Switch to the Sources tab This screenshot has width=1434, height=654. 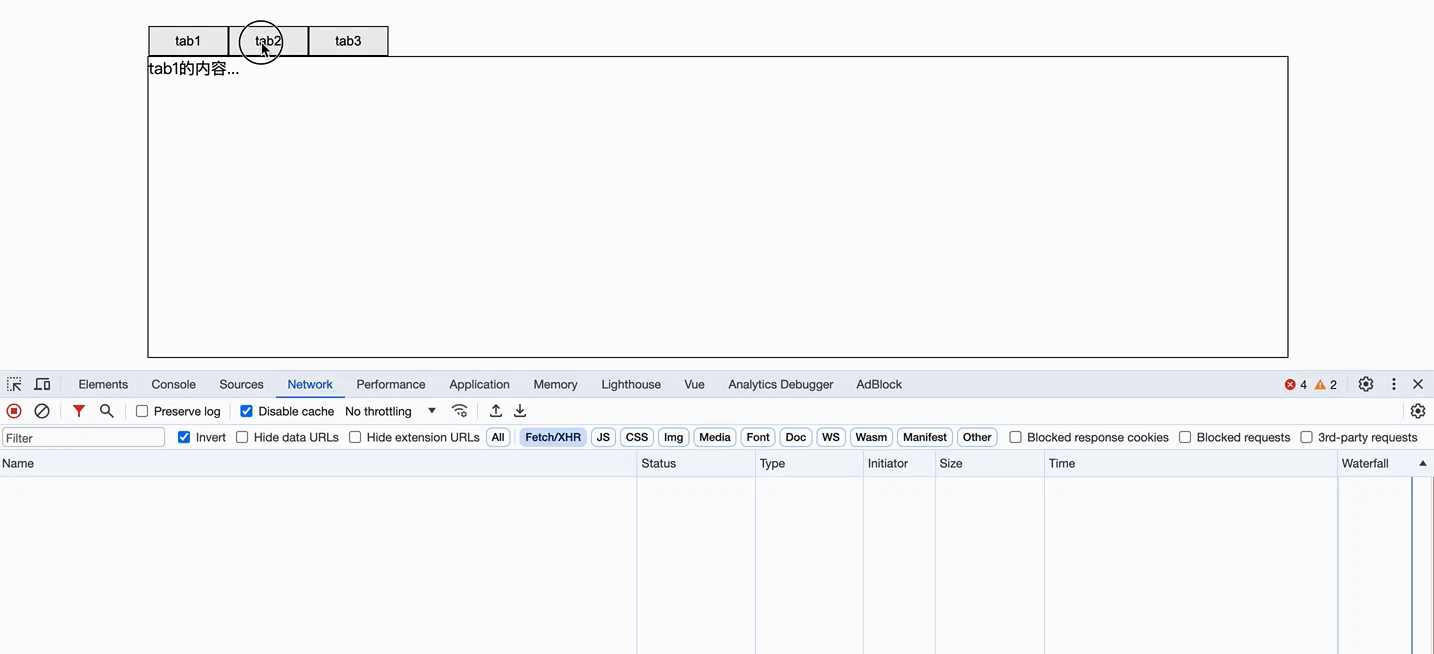[241, 384]
